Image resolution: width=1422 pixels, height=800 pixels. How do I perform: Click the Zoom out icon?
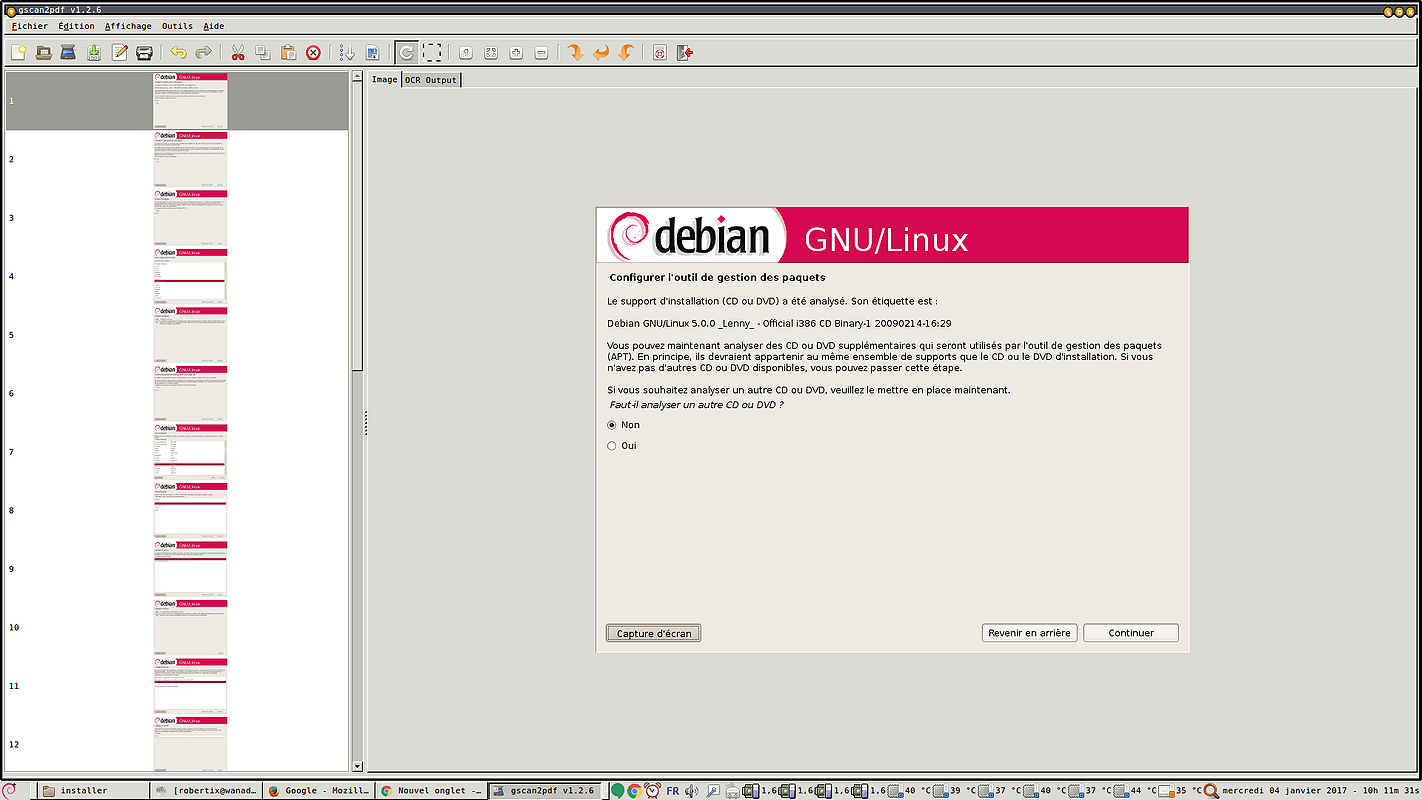pos(541,52)
